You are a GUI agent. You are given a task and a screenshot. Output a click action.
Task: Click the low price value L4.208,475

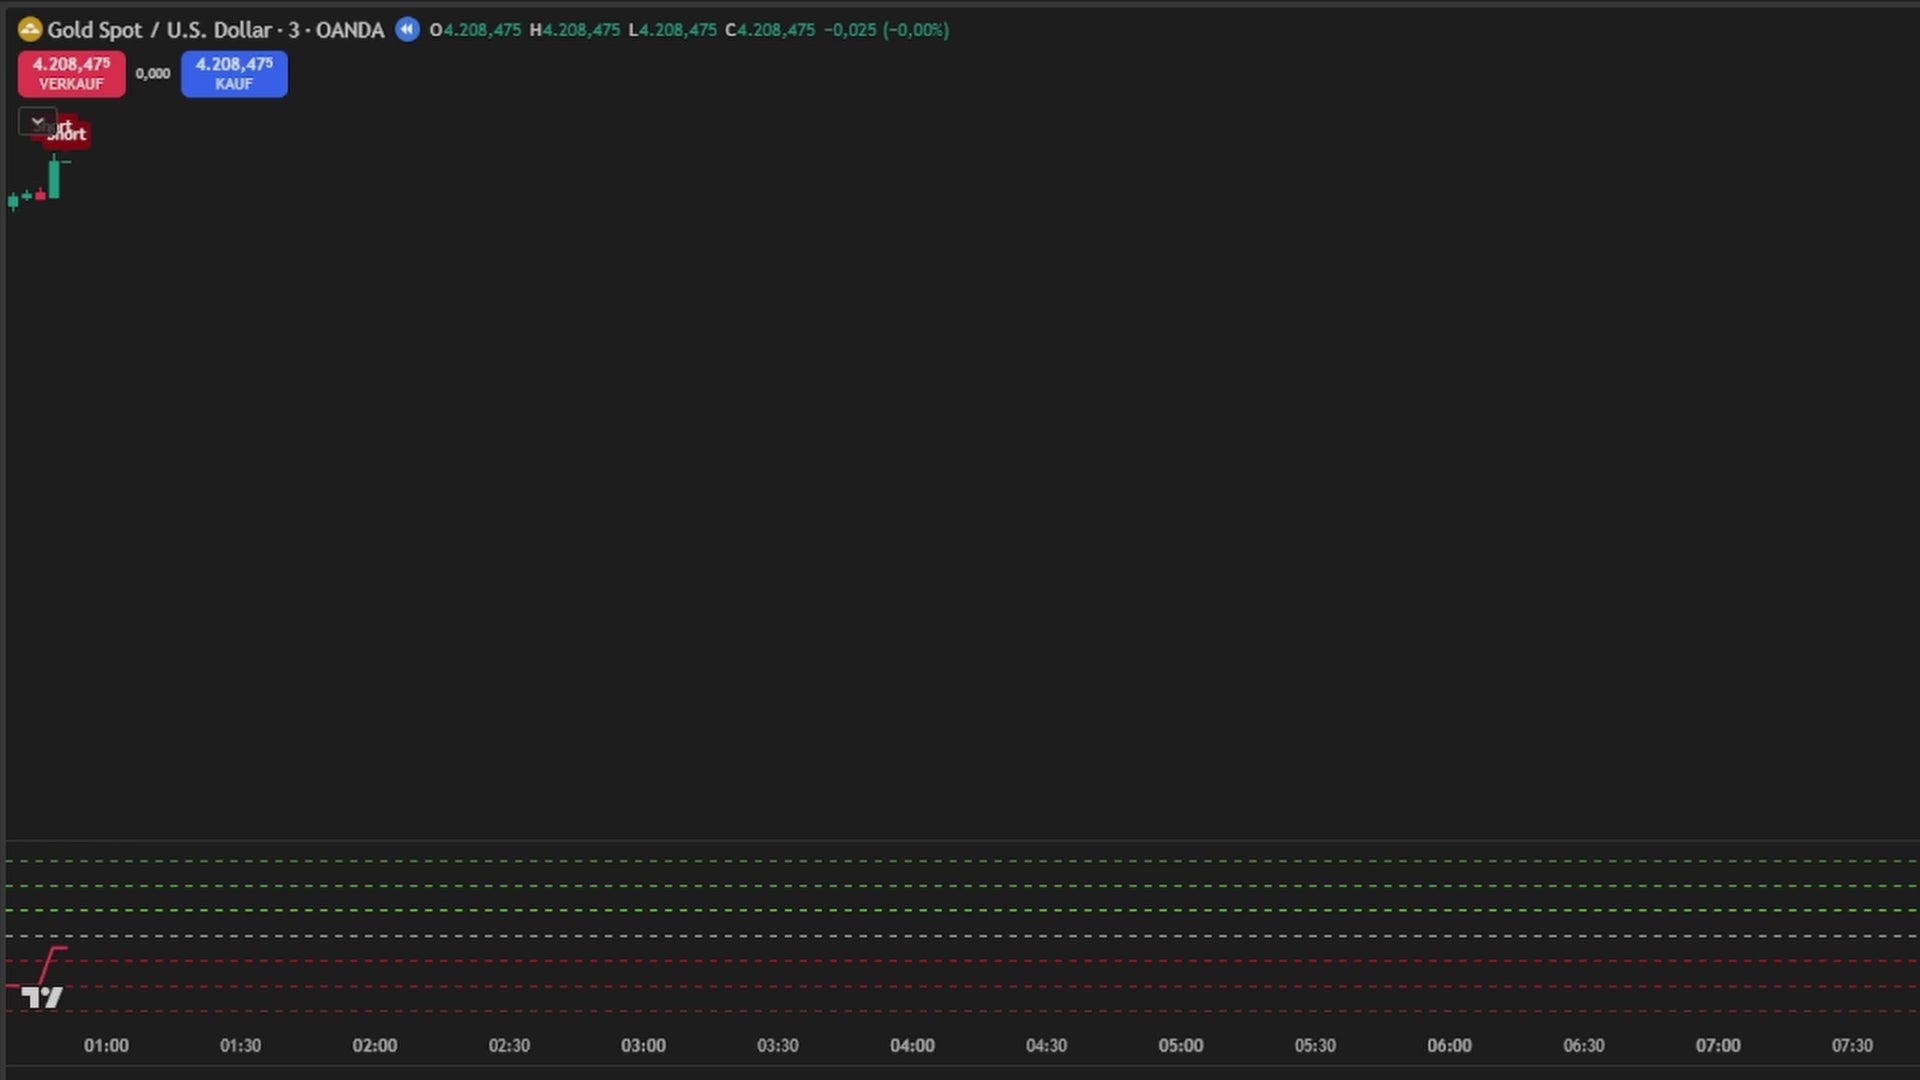(672, 30)
